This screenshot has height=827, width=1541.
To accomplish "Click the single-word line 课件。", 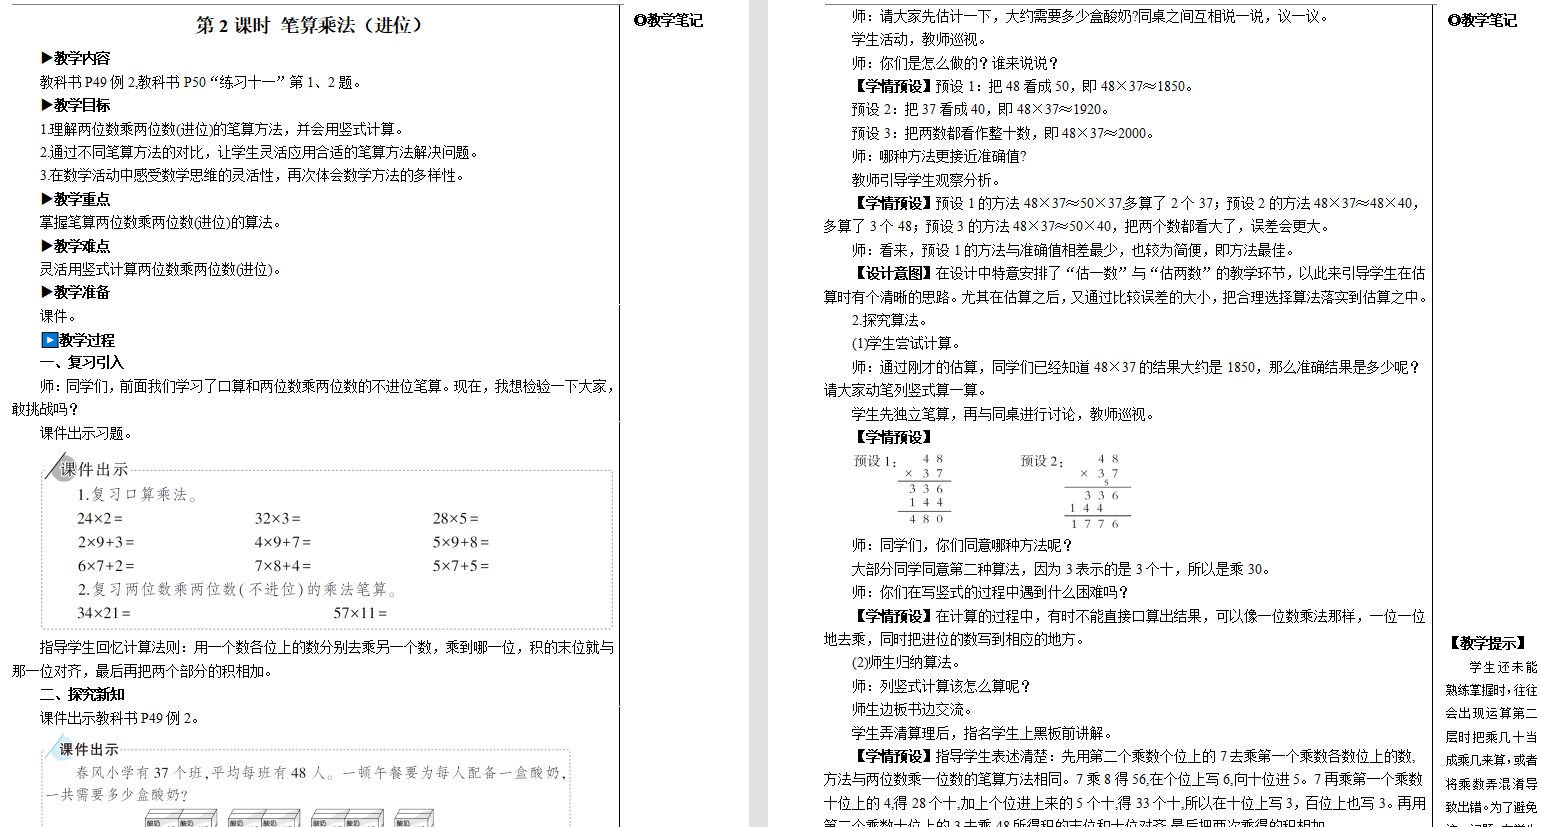I will (x=58, y=316).
